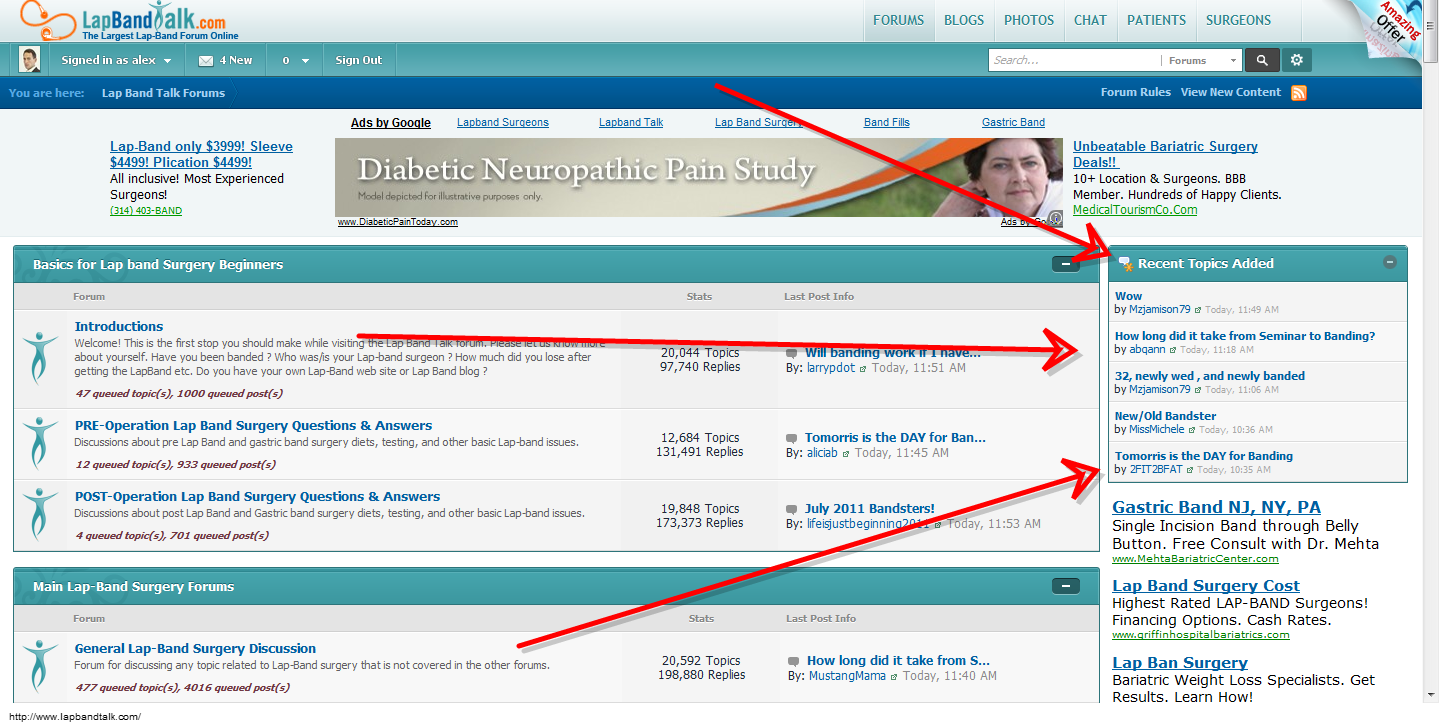Click the profile icon next to abqann
Screen dimensions: 1439x723
[1173, 351]
